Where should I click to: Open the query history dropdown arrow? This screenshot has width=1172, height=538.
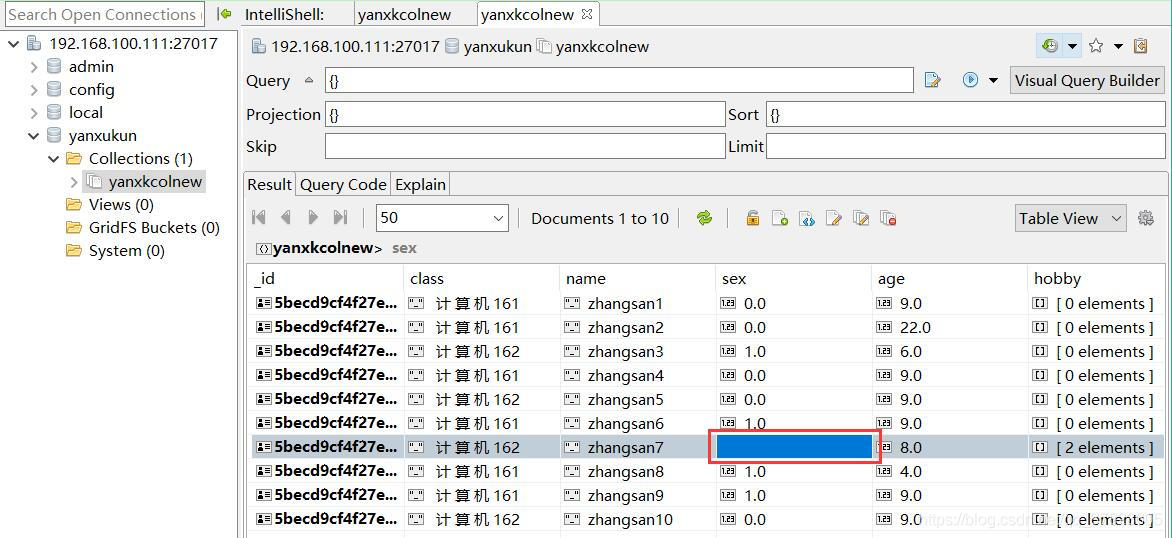pos(1072,46)
